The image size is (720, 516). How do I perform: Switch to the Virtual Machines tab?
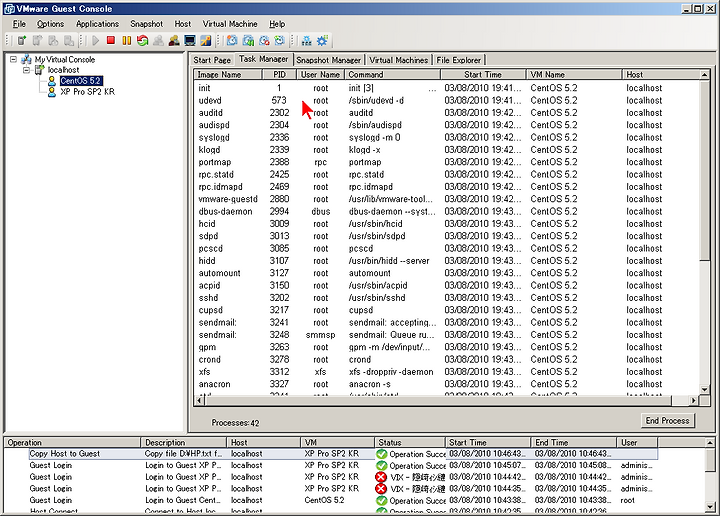click(399, 60)
